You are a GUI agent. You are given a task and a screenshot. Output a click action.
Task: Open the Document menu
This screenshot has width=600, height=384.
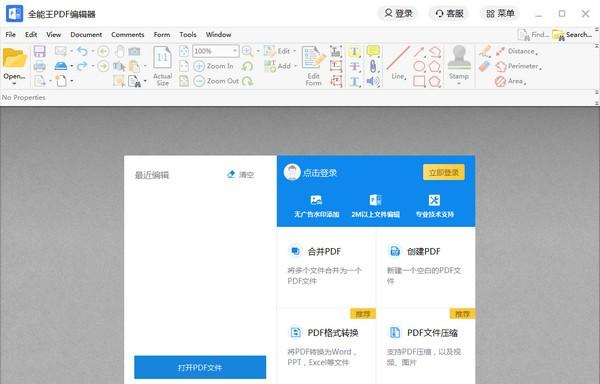pos(86,34)
